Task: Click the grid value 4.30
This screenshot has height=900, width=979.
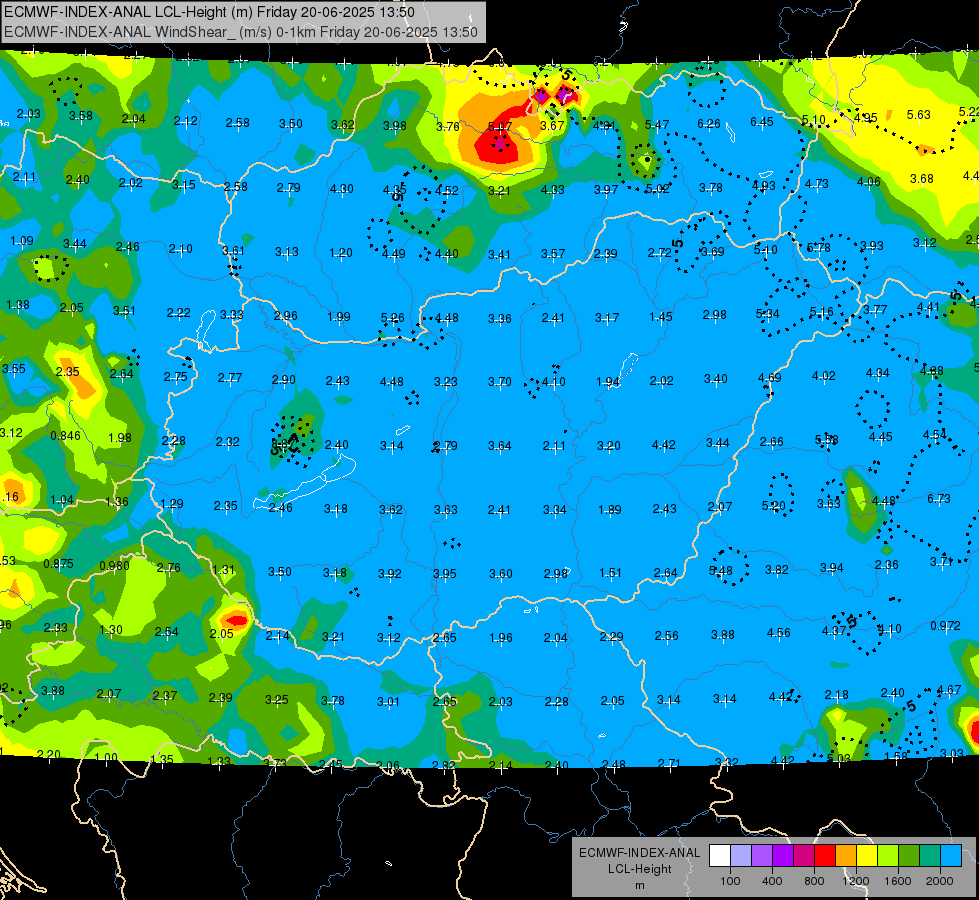Action: [x=342, y=189]
